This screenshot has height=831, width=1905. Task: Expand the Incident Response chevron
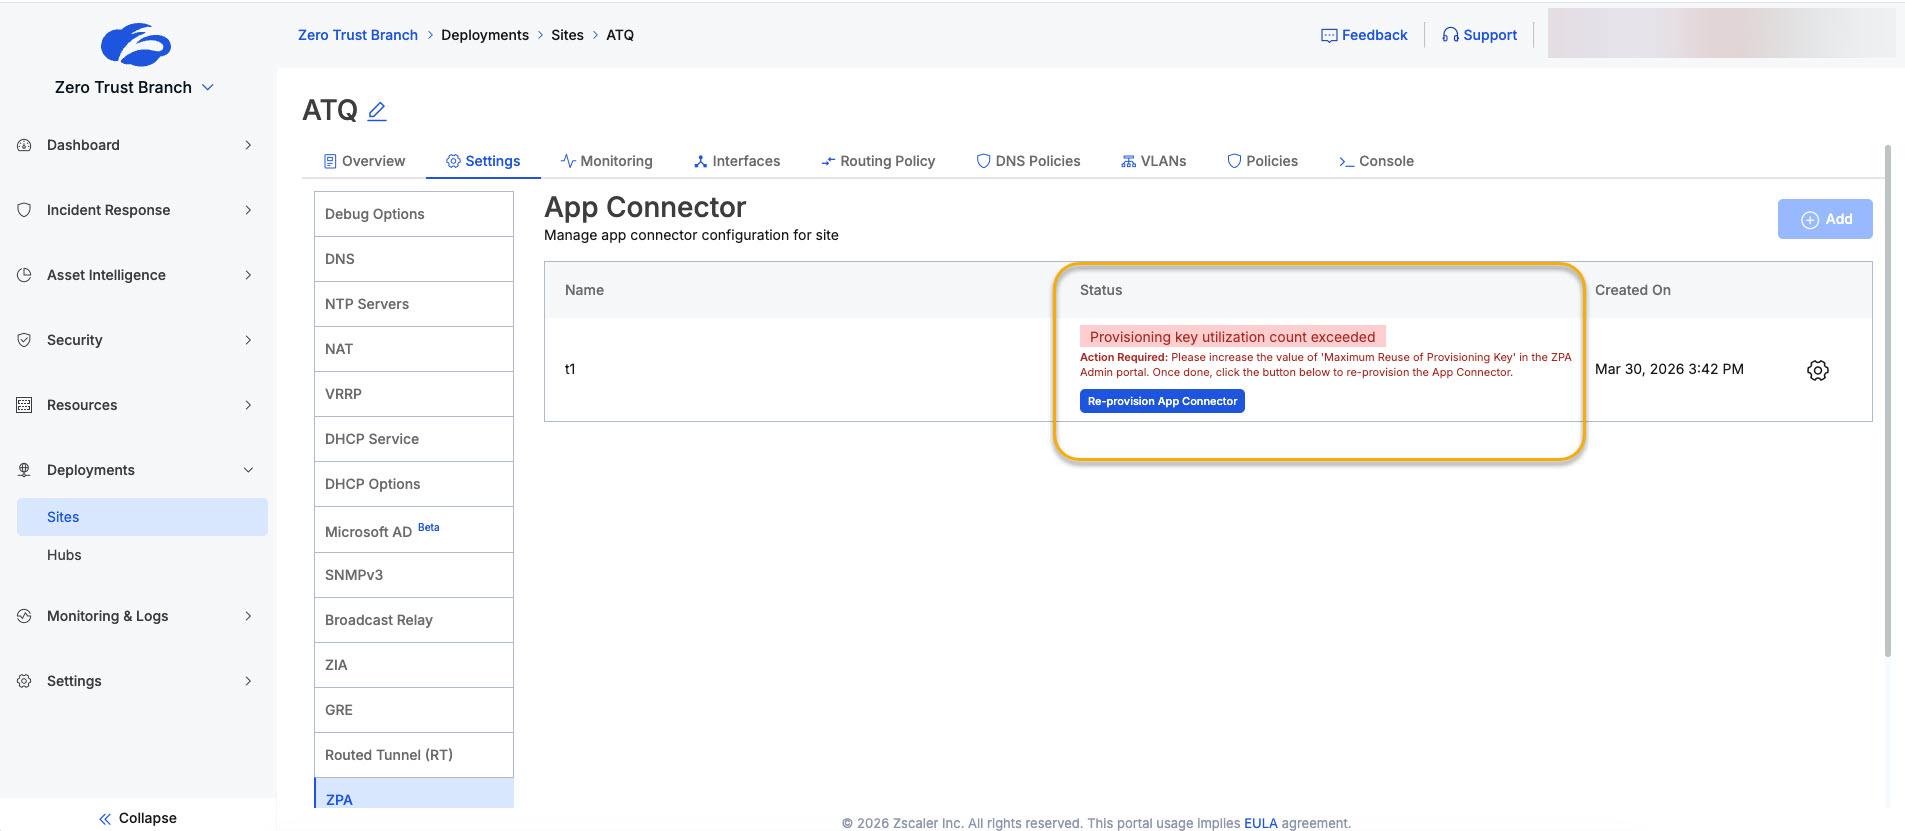pos(248,210)
